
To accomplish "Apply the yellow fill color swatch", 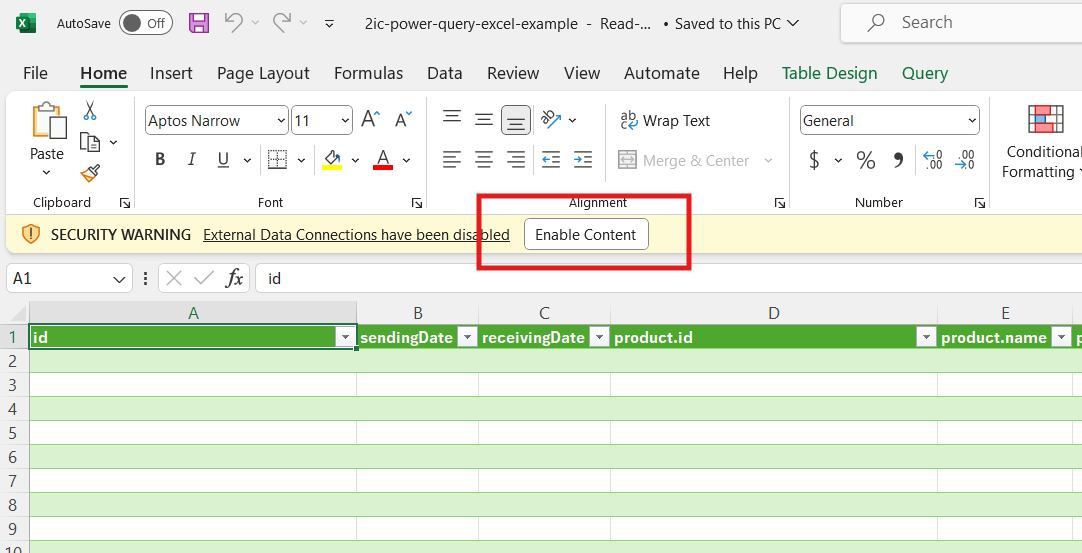I will click(x=332, y=160).
